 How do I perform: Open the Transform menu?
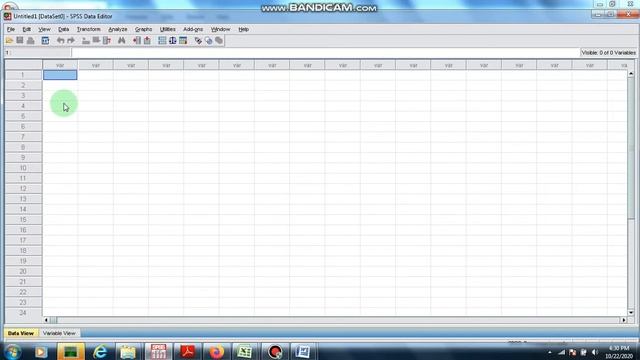(x=89, y=29)
